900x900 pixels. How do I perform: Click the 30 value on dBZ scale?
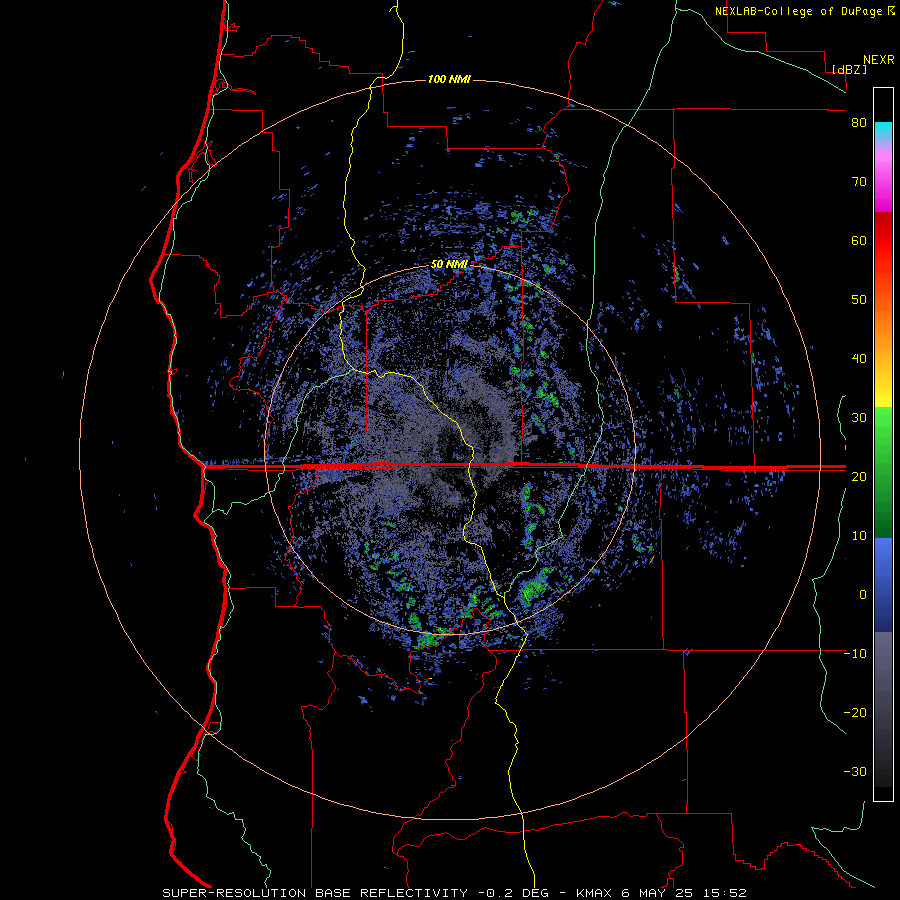click(859, 418)
